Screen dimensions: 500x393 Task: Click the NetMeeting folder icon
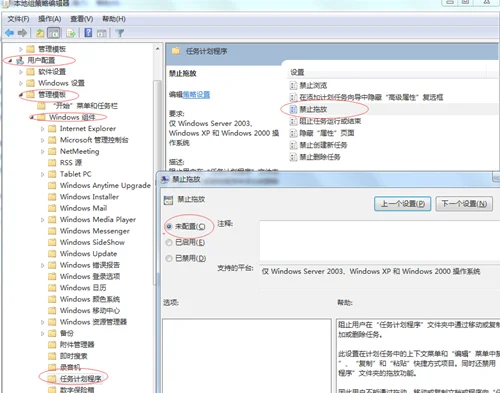point(52,151)
